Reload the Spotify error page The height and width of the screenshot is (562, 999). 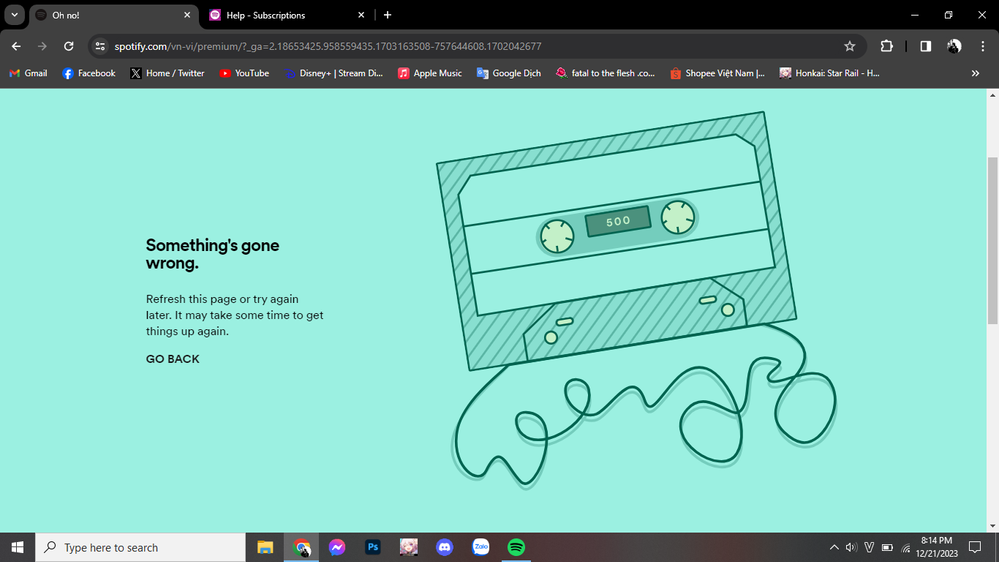point(69,46)
